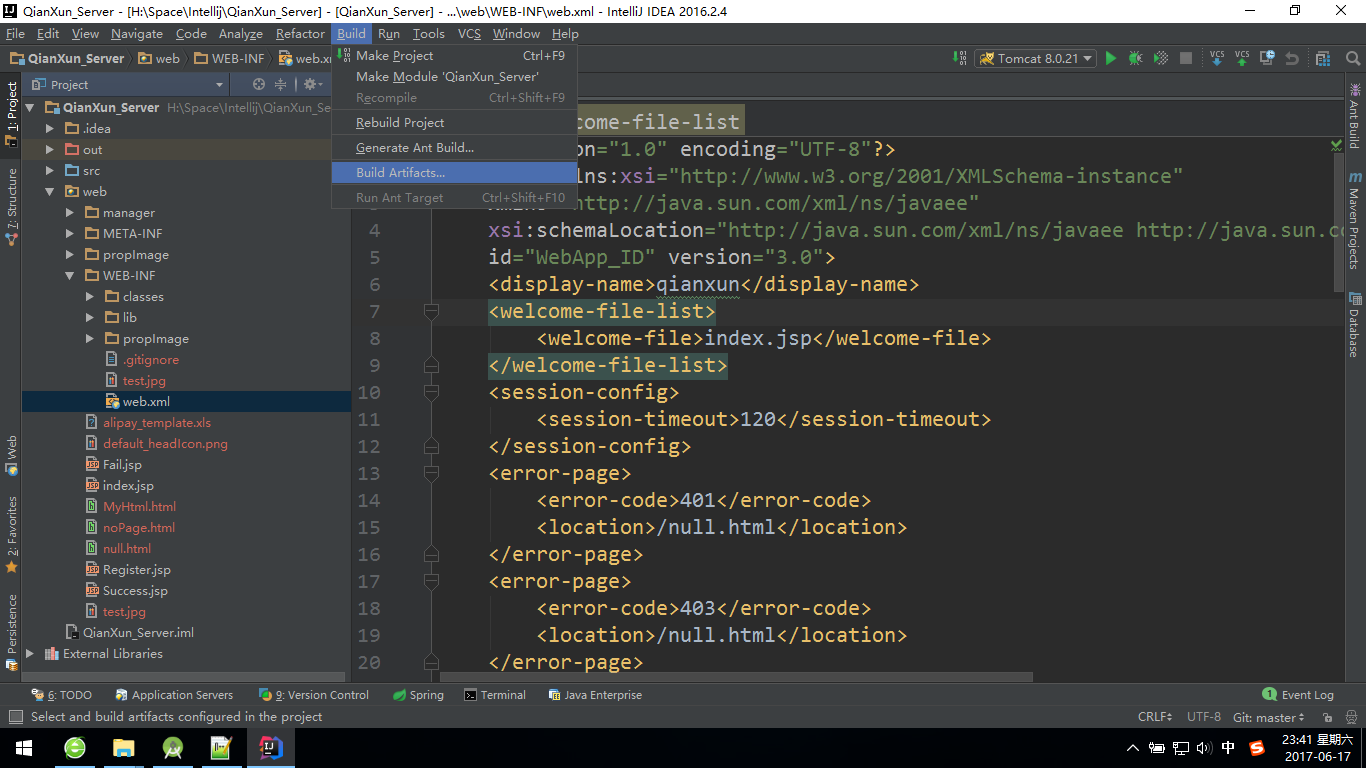1366x768 pixels.
Task: Open the Git: master branch menu
Action: point(1268,717)
